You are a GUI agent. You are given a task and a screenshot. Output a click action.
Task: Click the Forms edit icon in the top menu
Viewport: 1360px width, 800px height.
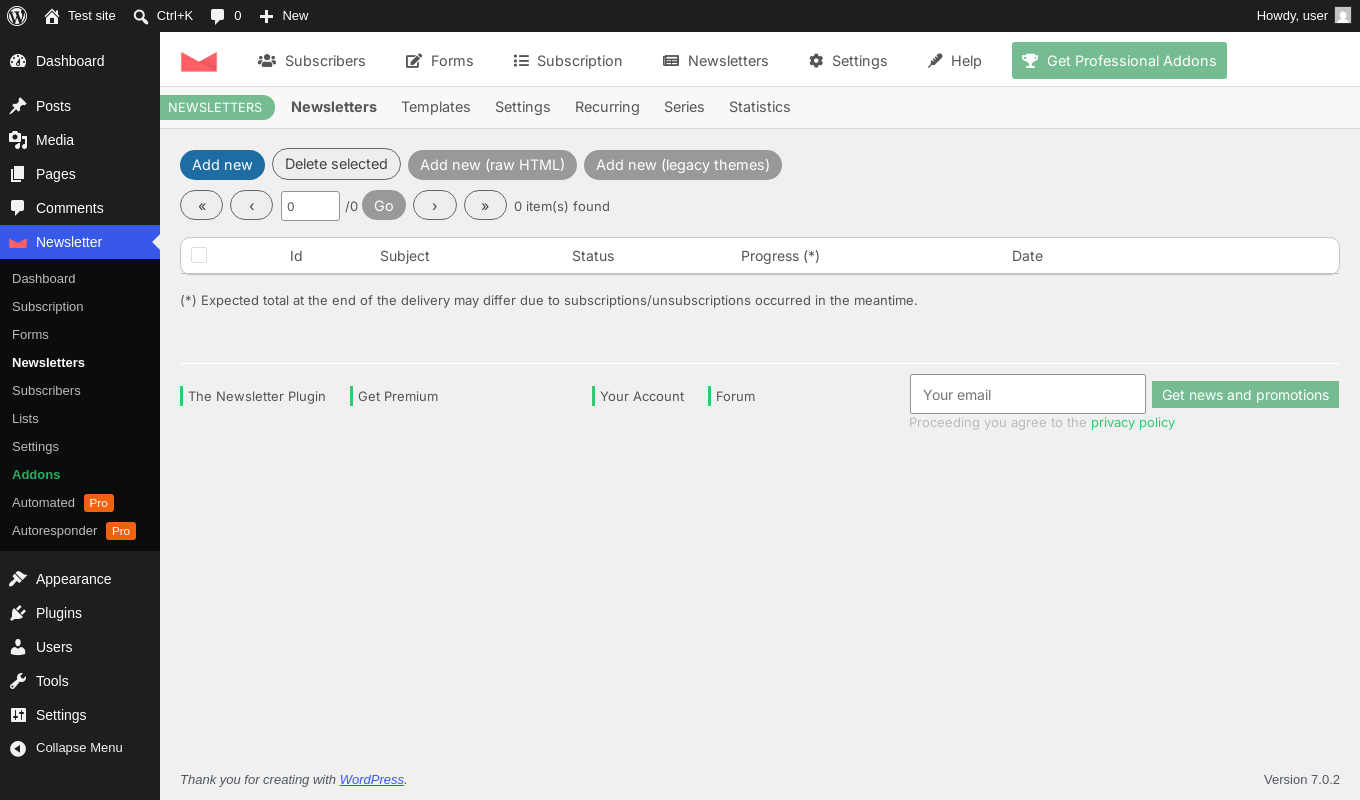coord(414,61)
